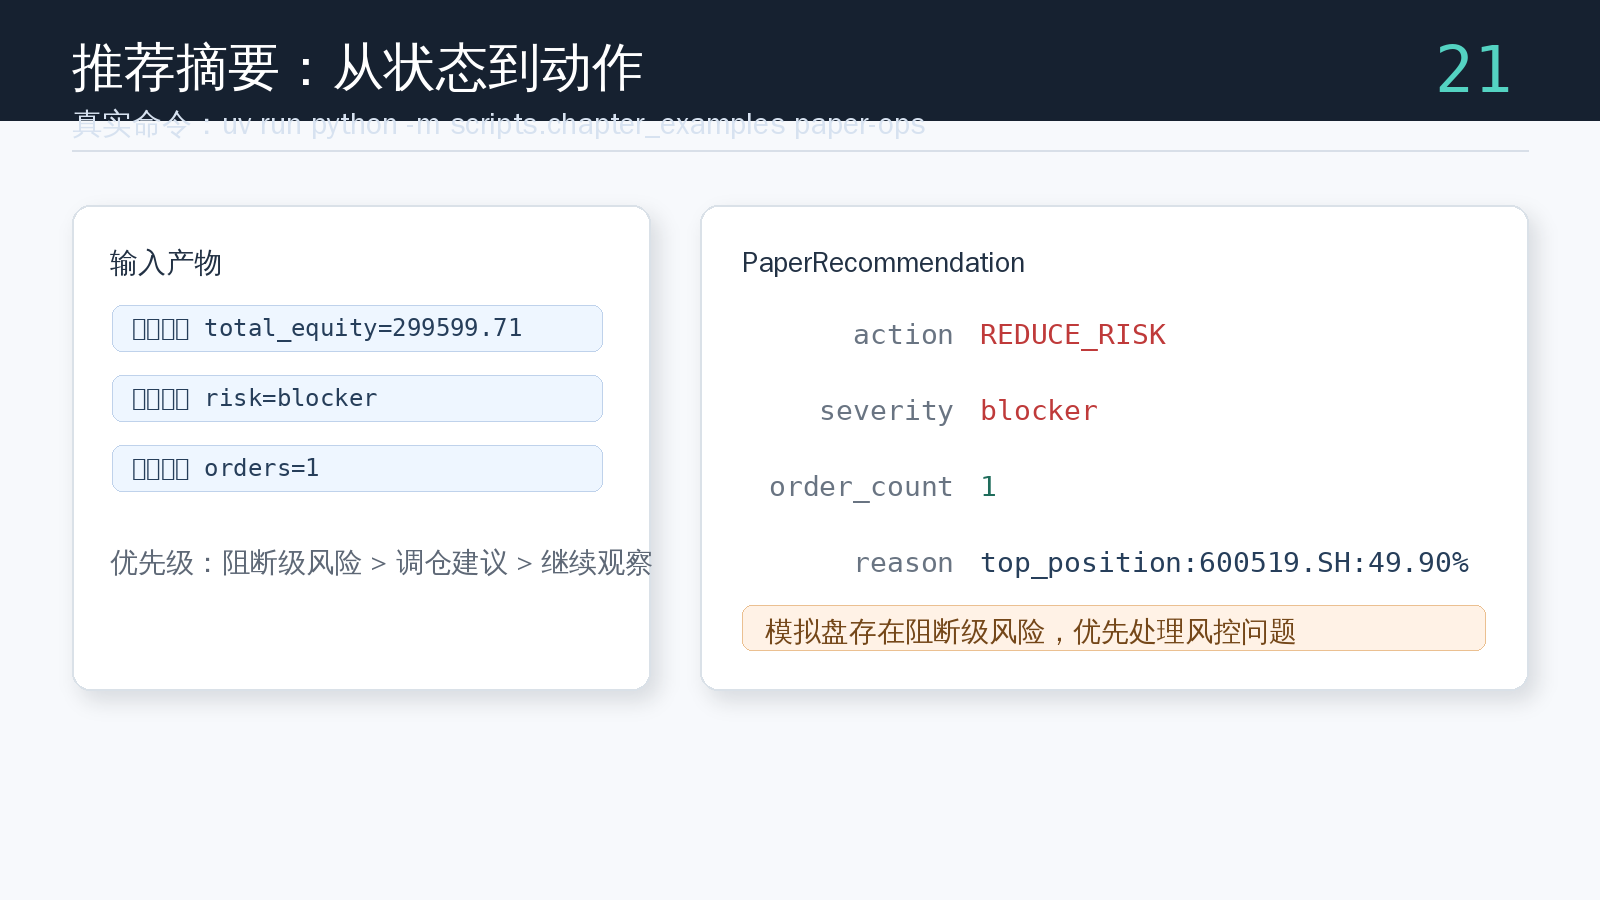The image size is (1600, 900).
Task: Select the orders=1 chip
Action: (x=357, y=468)
